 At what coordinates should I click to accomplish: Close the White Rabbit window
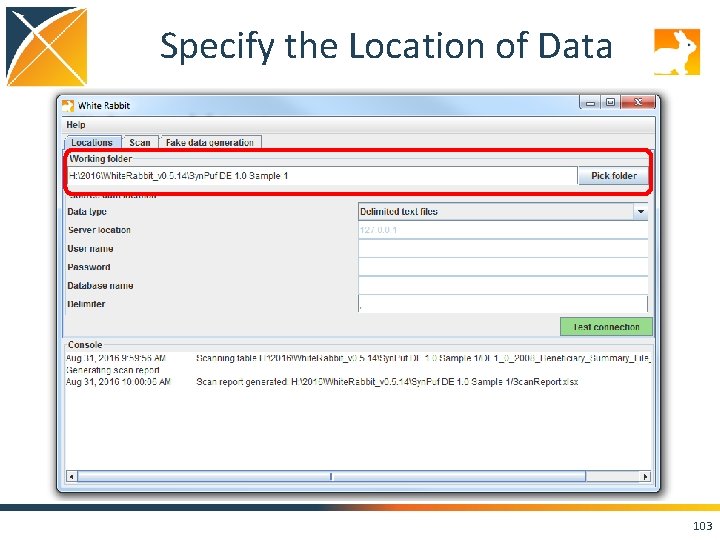638,102
